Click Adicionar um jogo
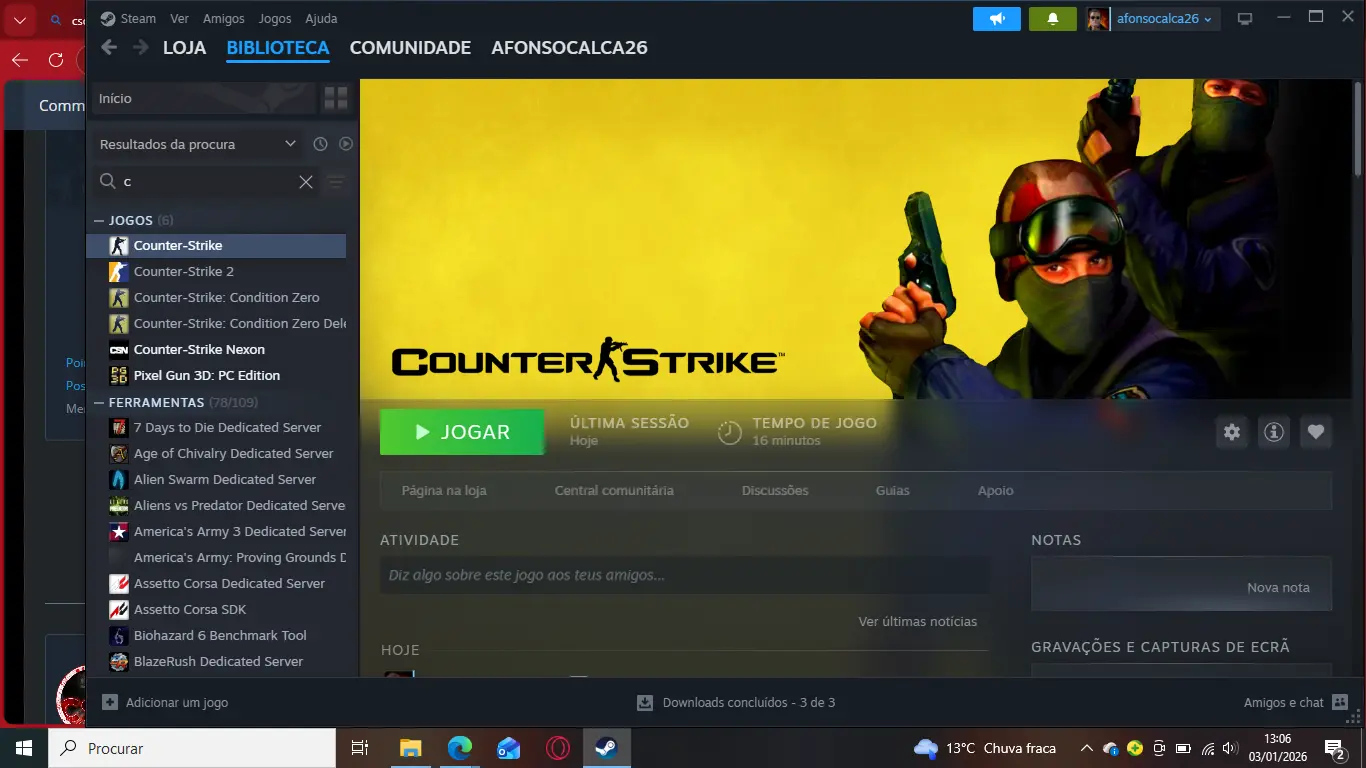 click(x=166, y=703)
